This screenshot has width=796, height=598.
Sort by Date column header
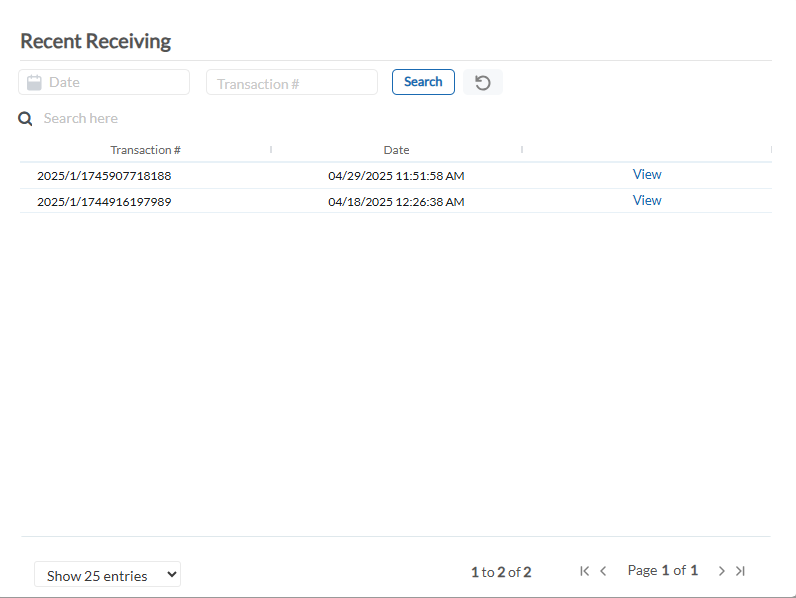point(396,150)
